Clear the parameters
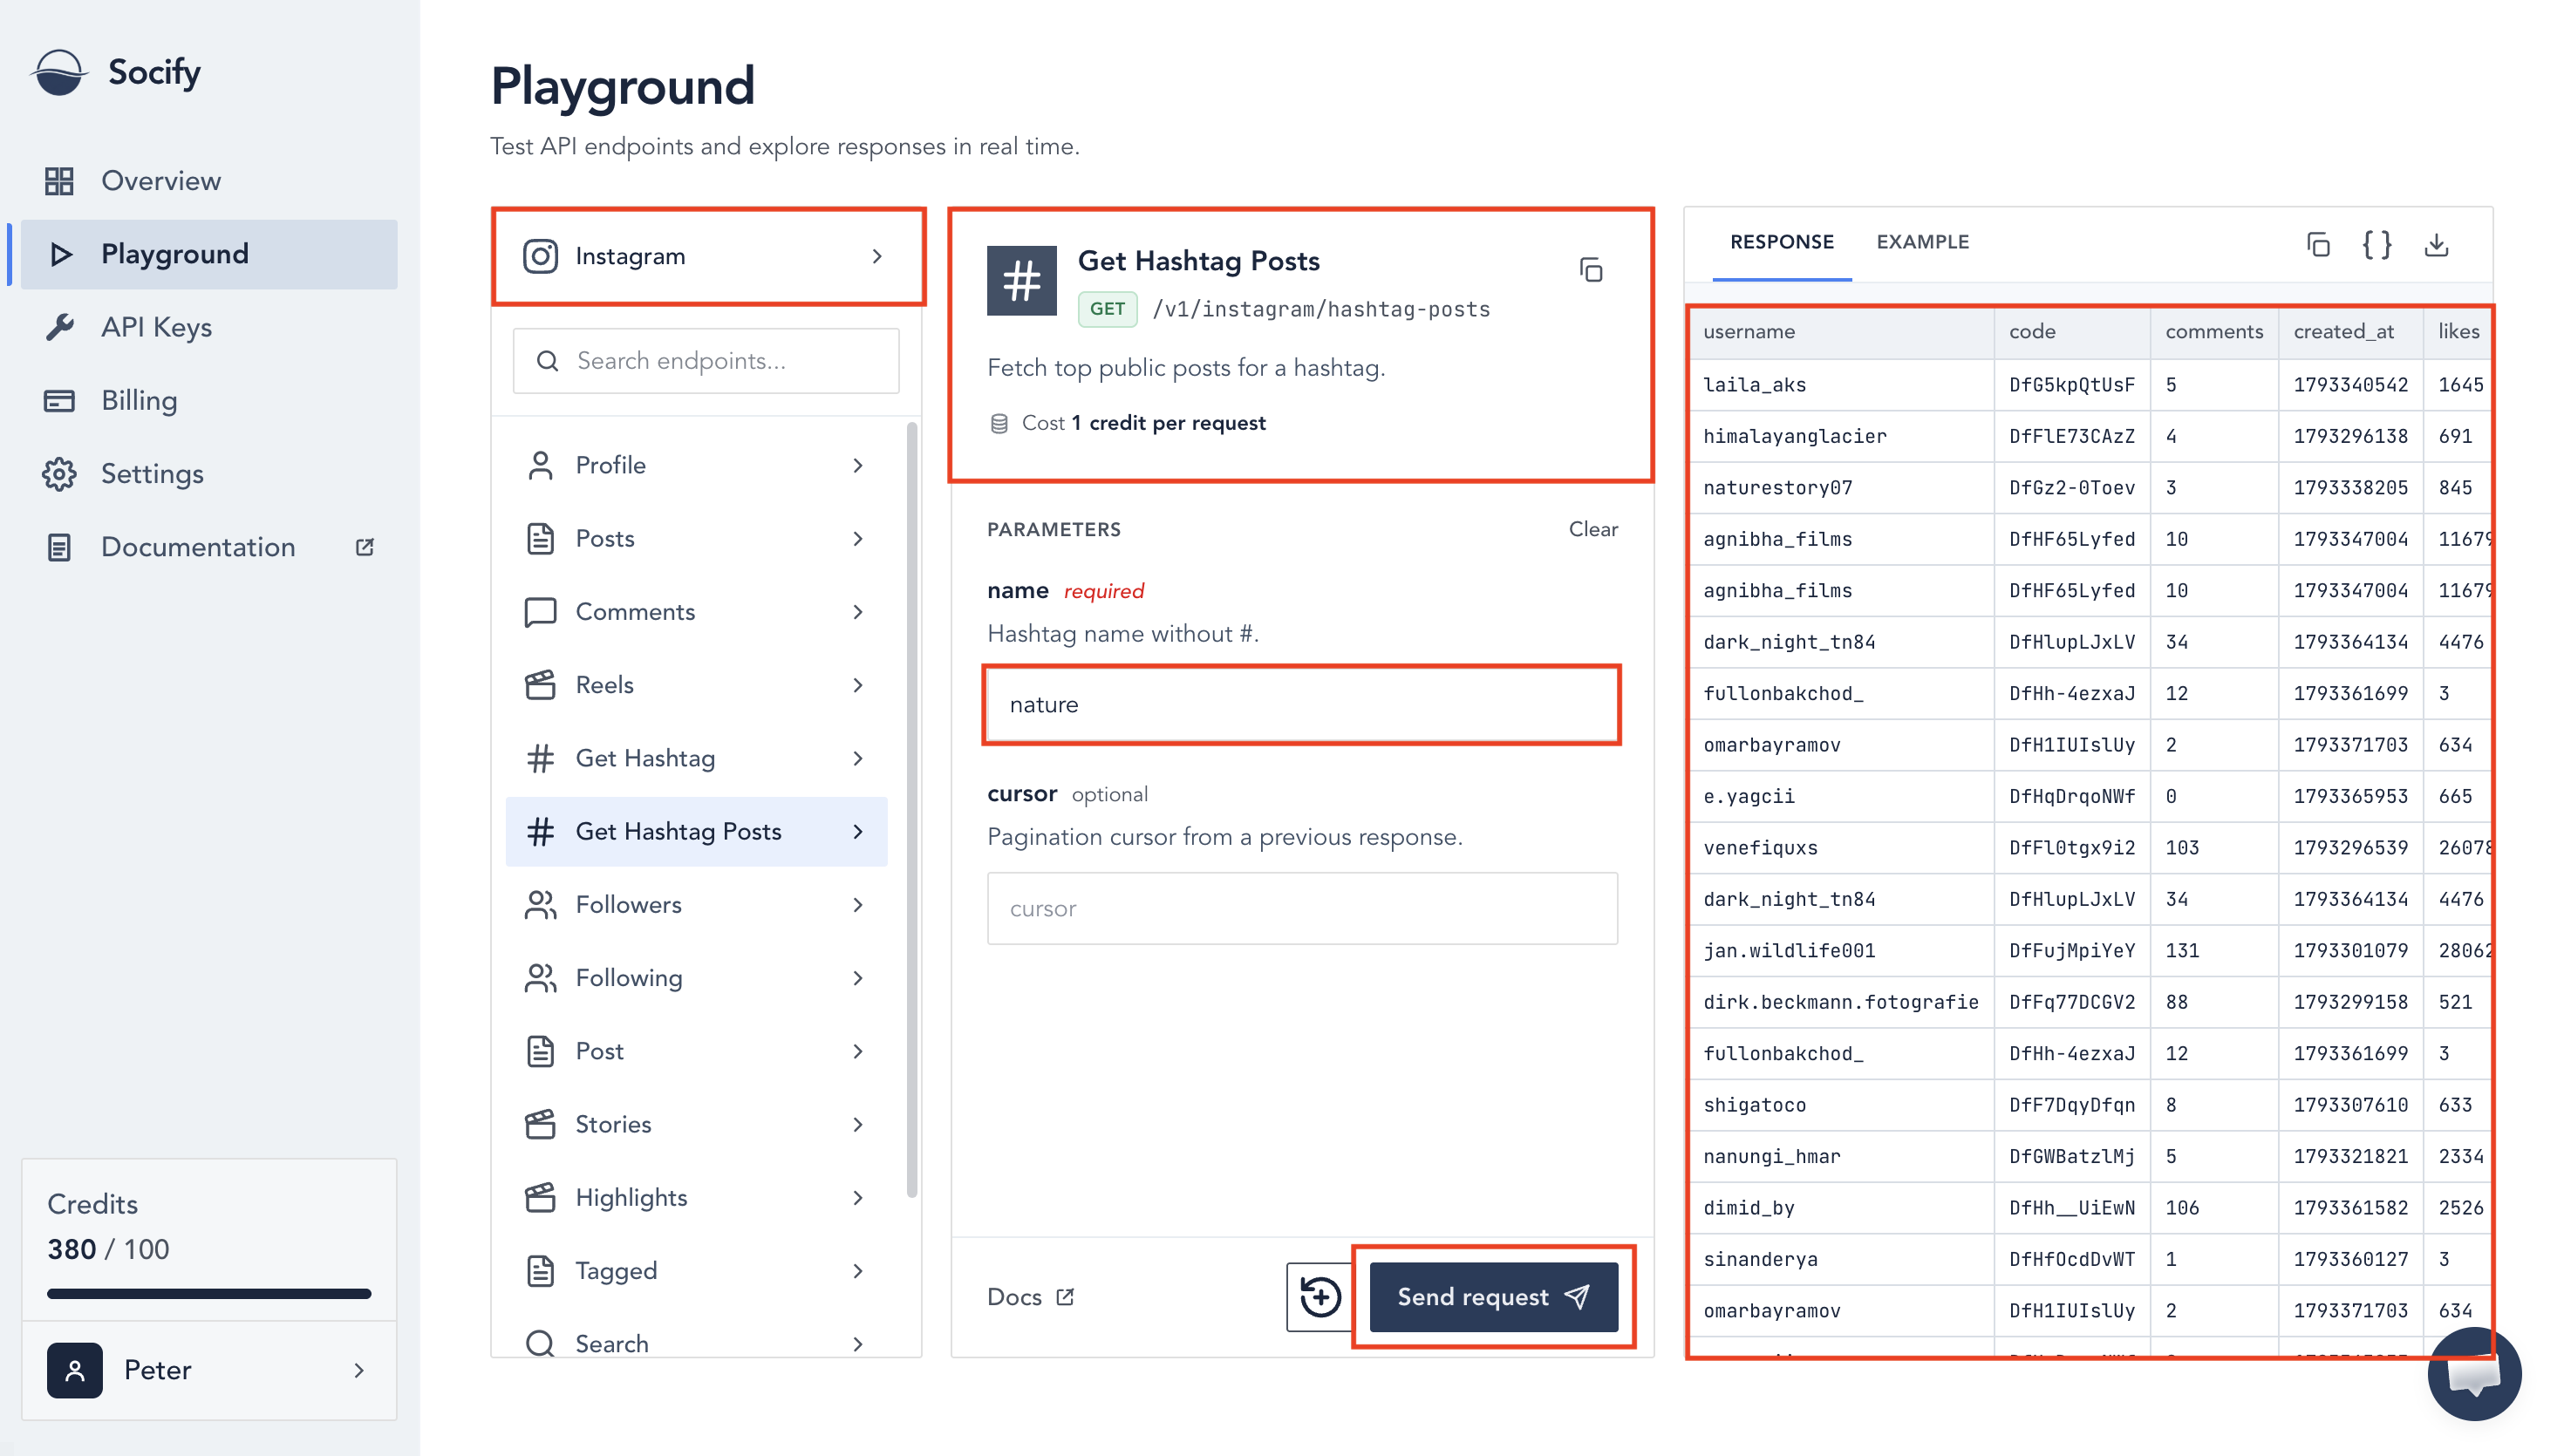The height and width of the screenshot is (1456, 2564). (1592, 529)
